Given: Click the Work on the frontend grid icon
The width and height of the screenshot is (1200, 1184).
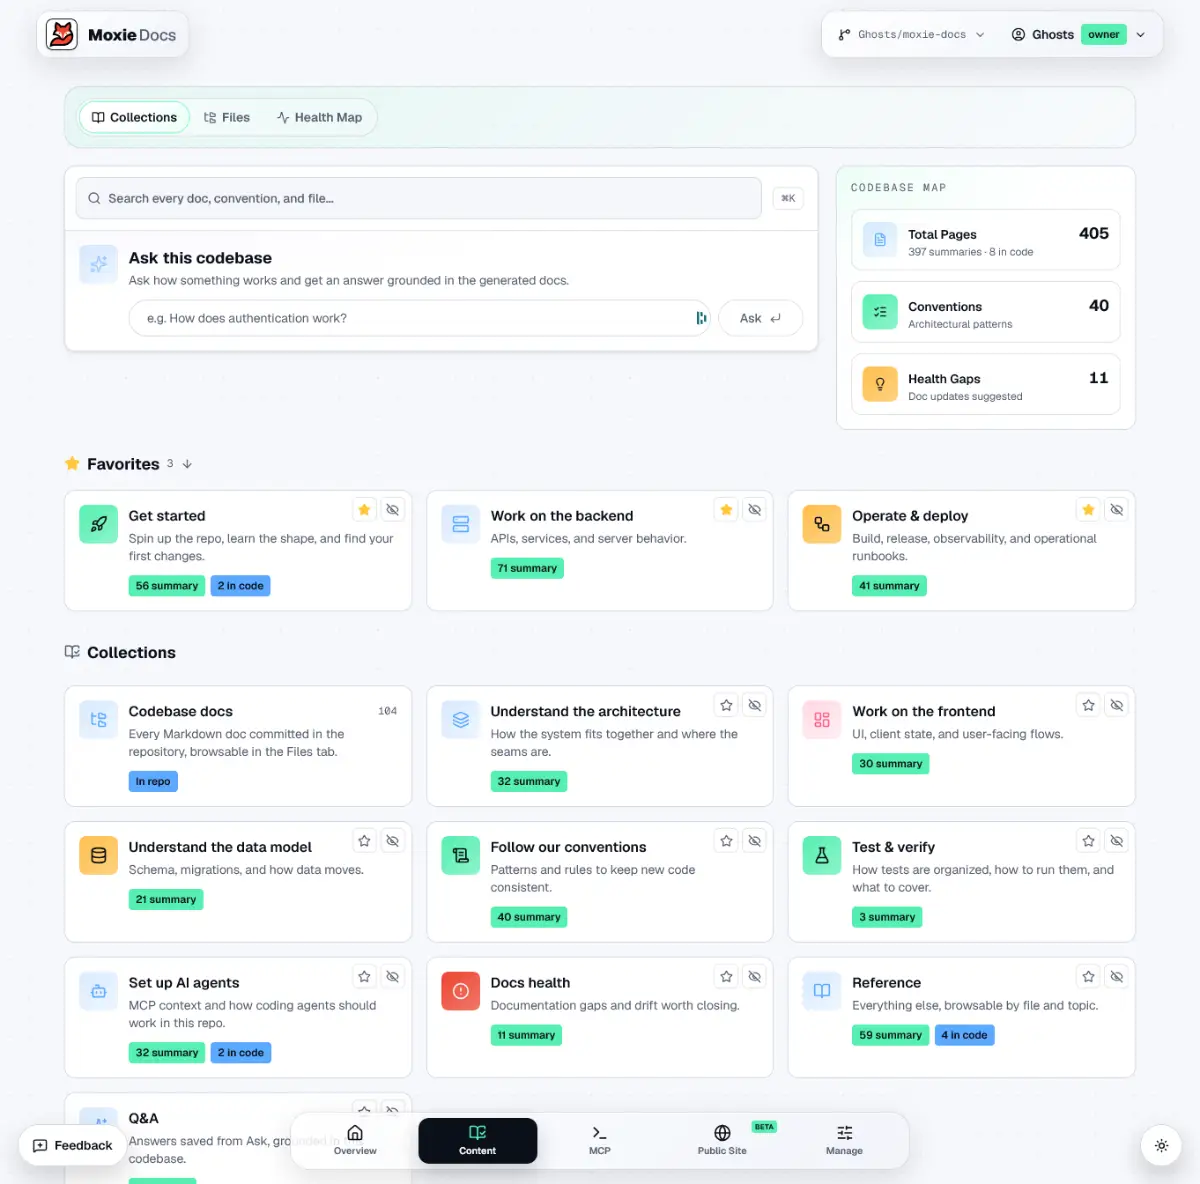Looking at the screenshot, I should click(x=822, y=719).
